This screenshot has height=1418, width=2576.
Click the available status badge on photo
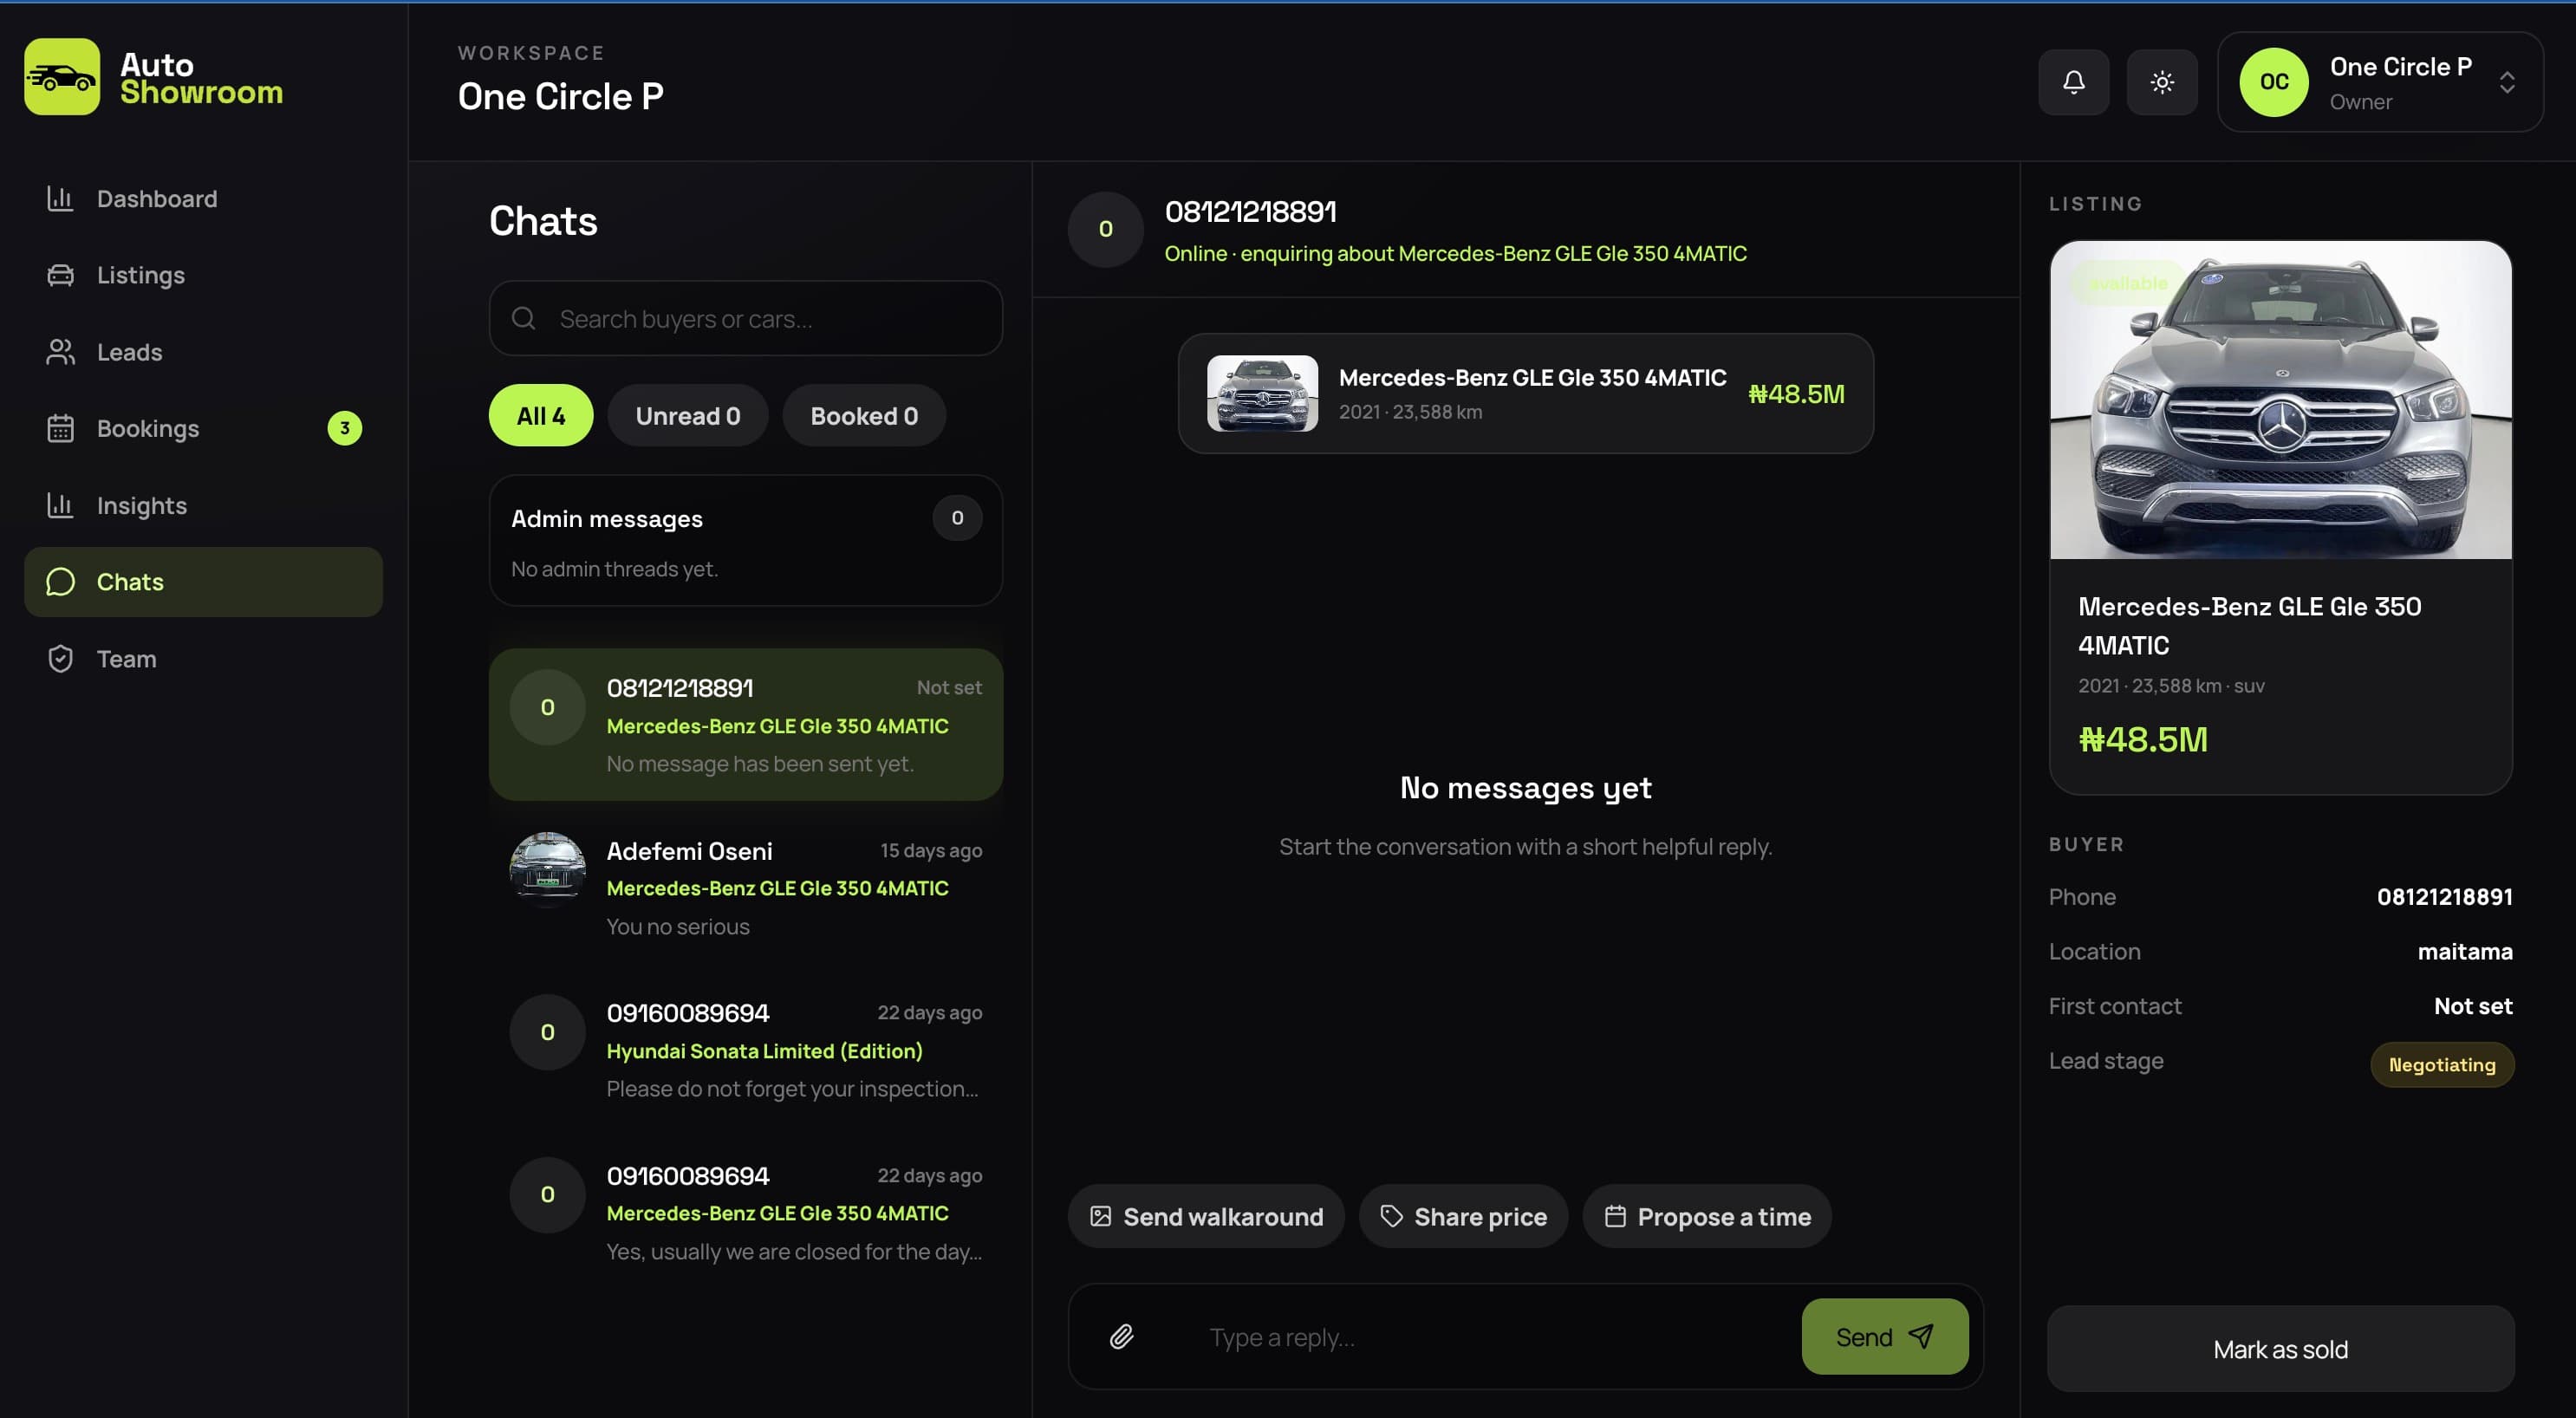[2128, 283]
